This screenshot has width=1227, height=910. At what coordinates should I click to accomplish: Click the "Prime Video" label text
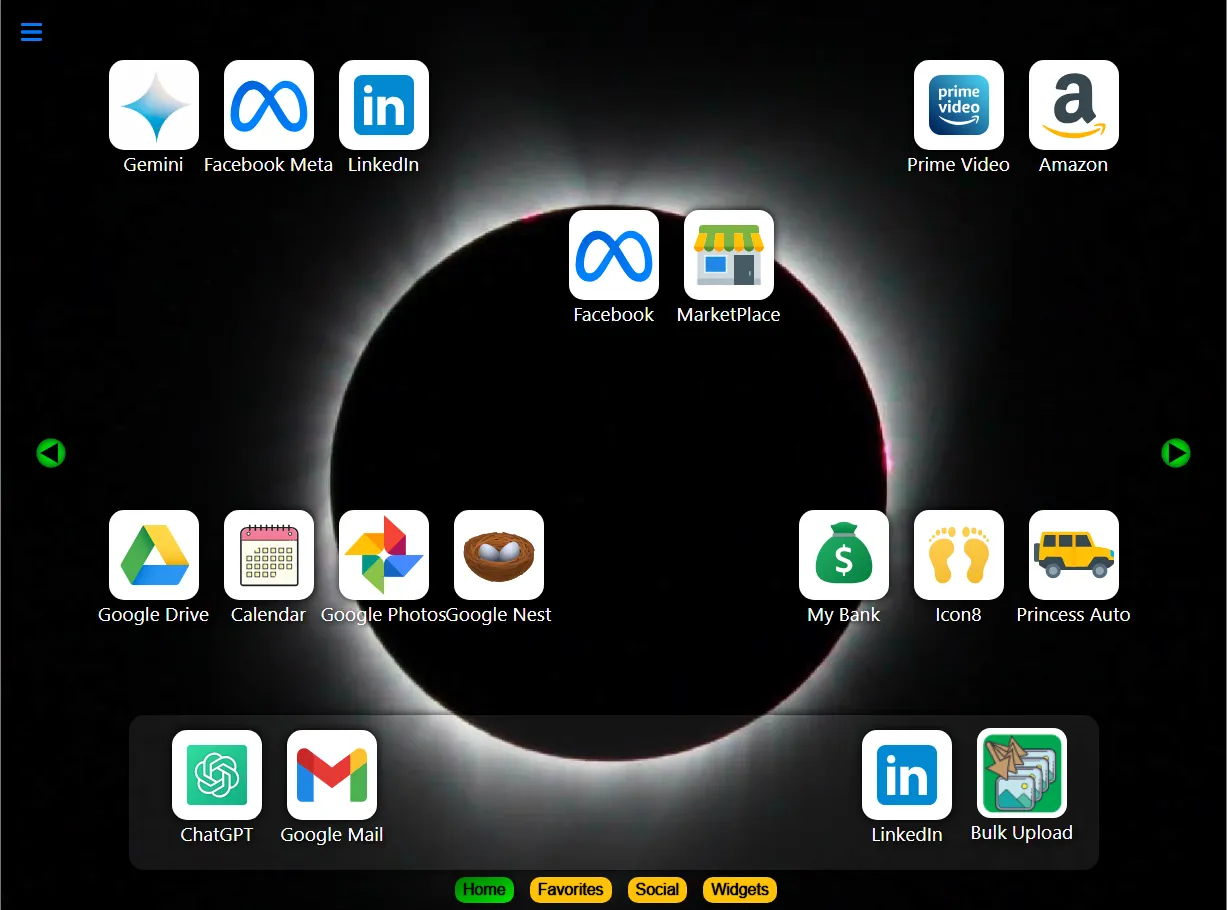[959, 165]
